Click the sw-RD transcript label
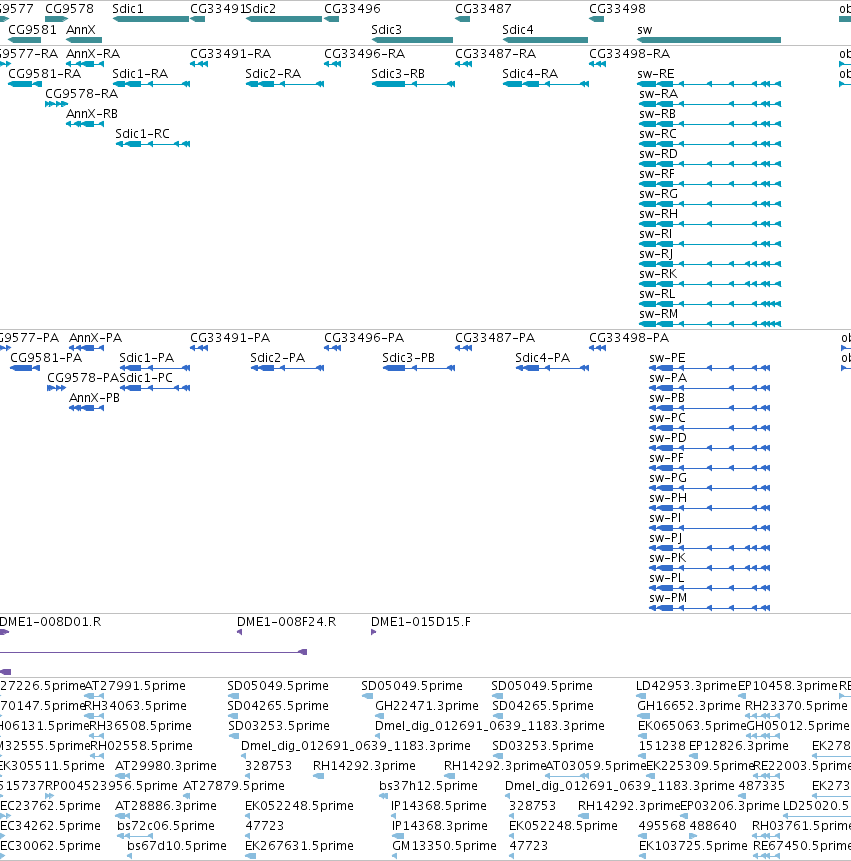851x861 pixels. (658, 154)
